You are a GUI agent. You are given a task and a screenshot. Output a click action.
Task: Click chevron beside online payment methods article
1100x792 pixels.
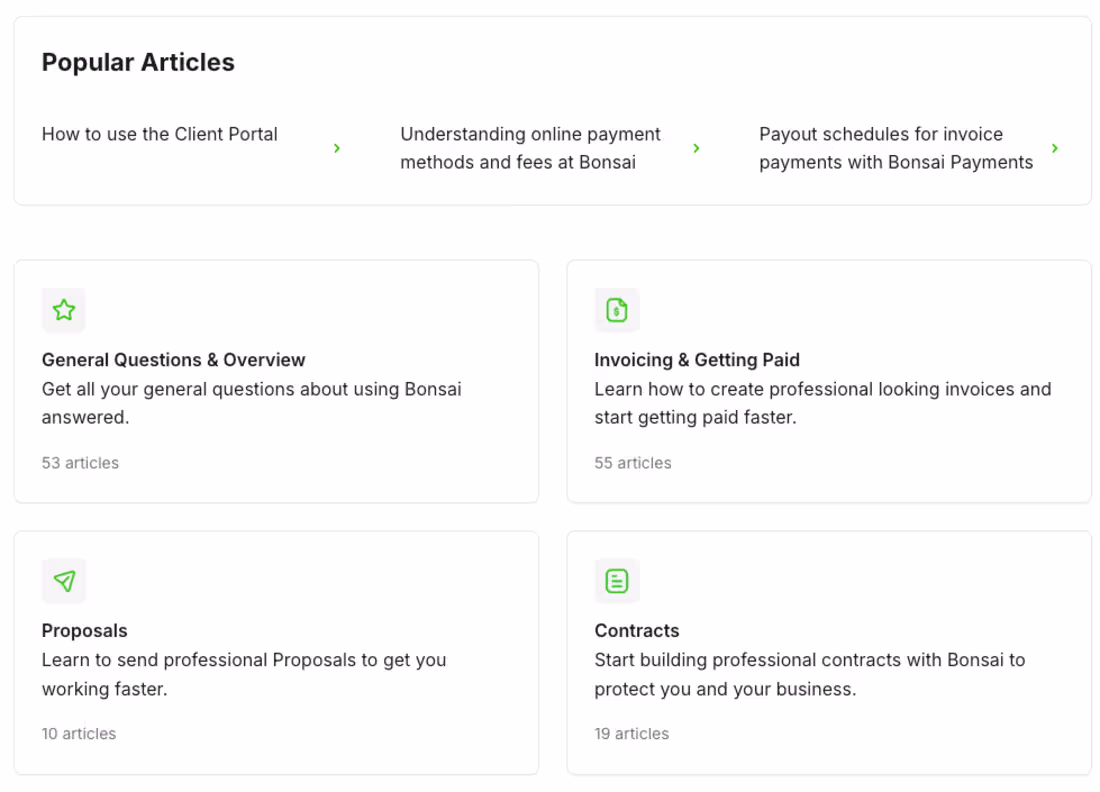click(696, 148)
